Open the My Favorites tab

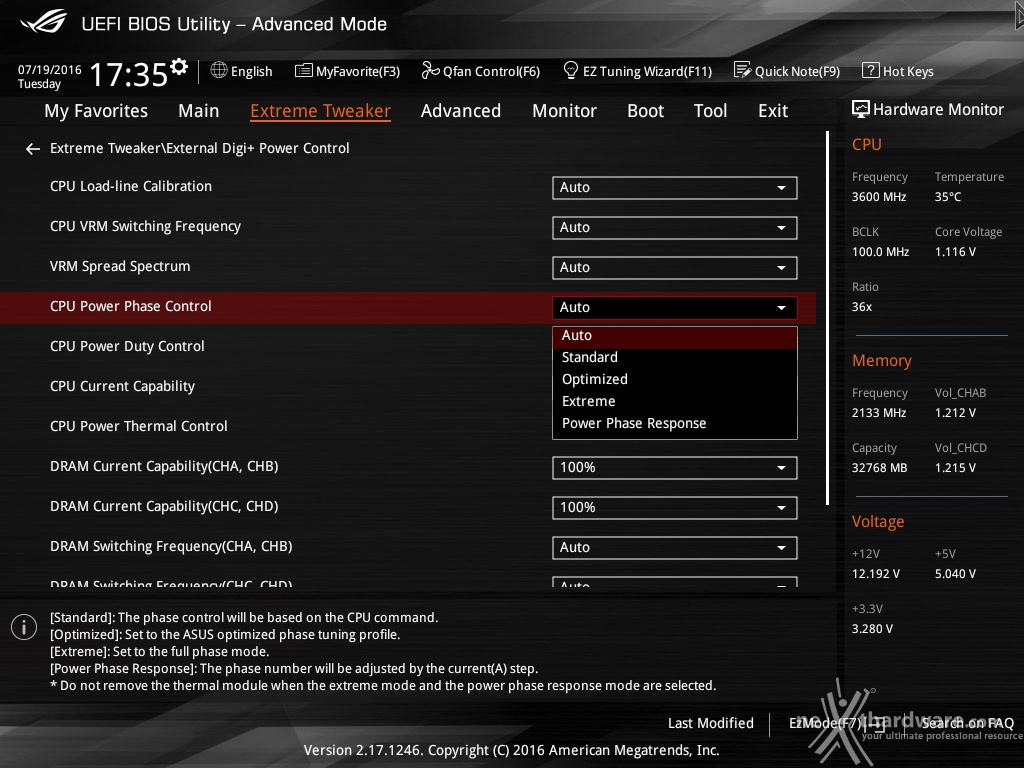coord(96,111)
